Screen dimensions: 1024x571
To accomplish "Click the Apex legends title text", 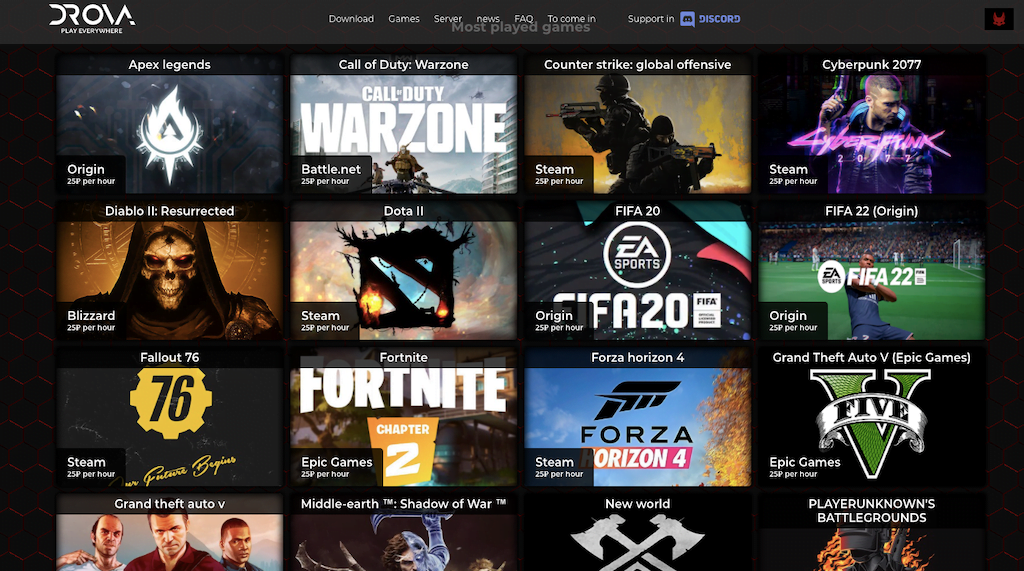I will [x=170, y=65].
